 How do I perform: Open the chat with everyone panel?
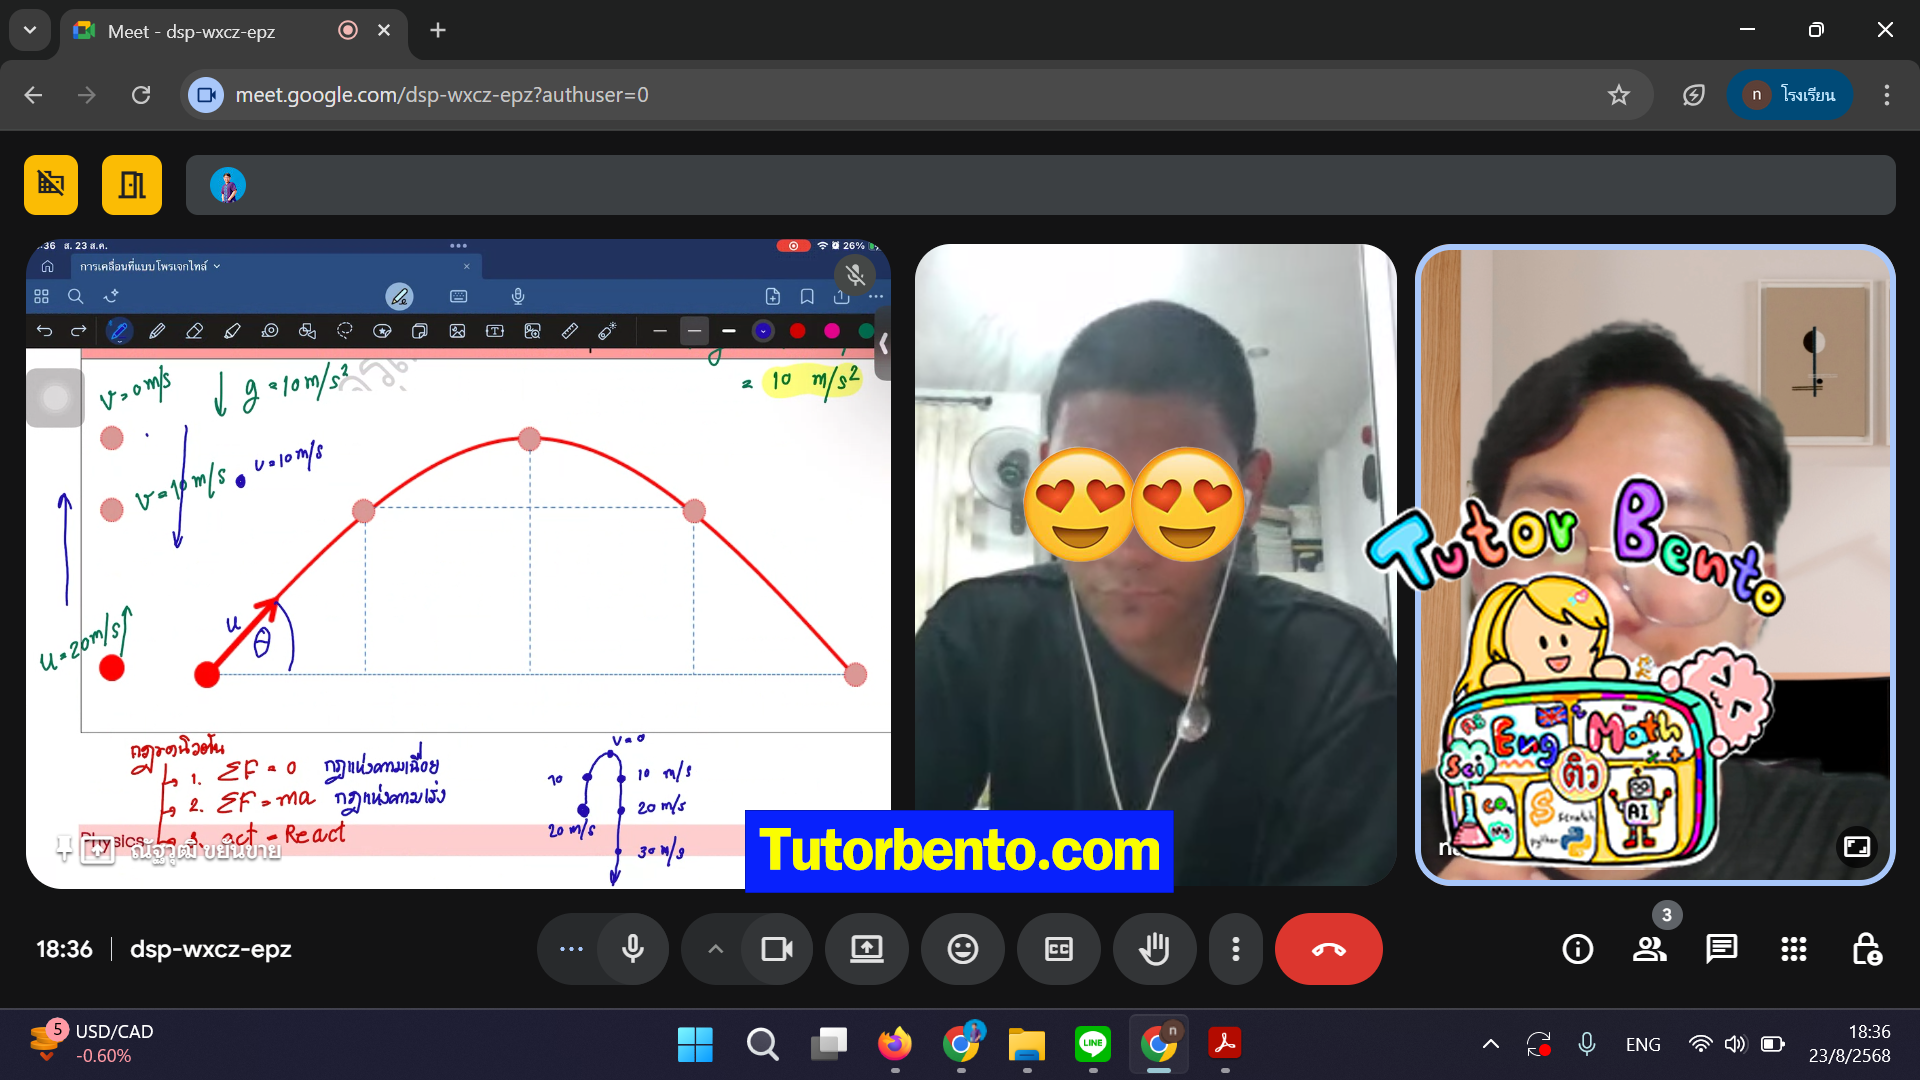click(x=1722, y=949)
